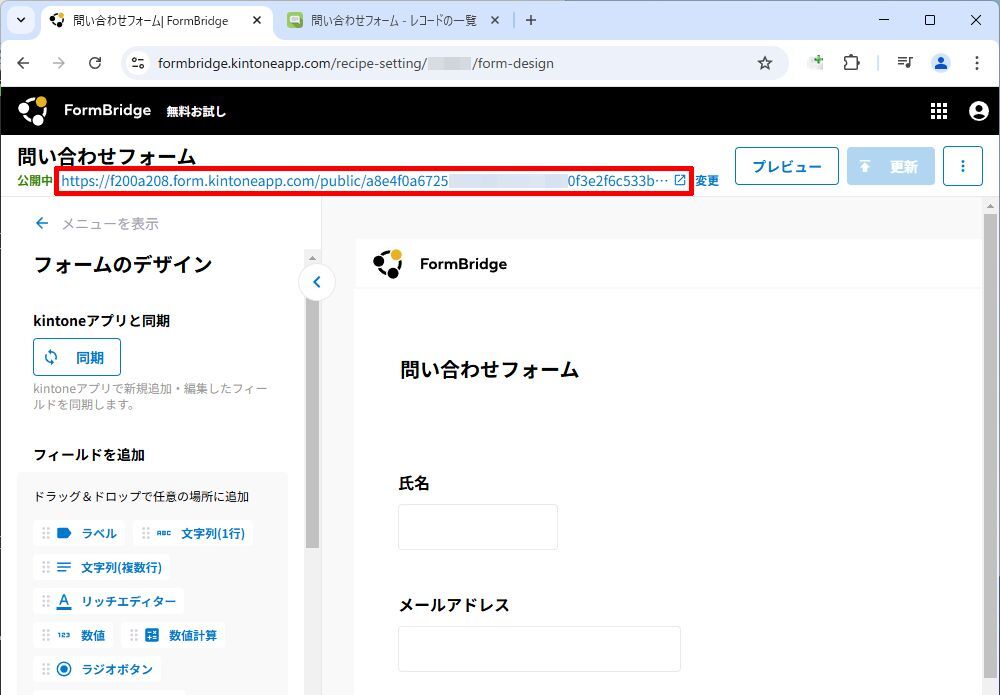The image size is (1000, 695).
Task: Go forward in browser history
Action: tap(59, 62)
